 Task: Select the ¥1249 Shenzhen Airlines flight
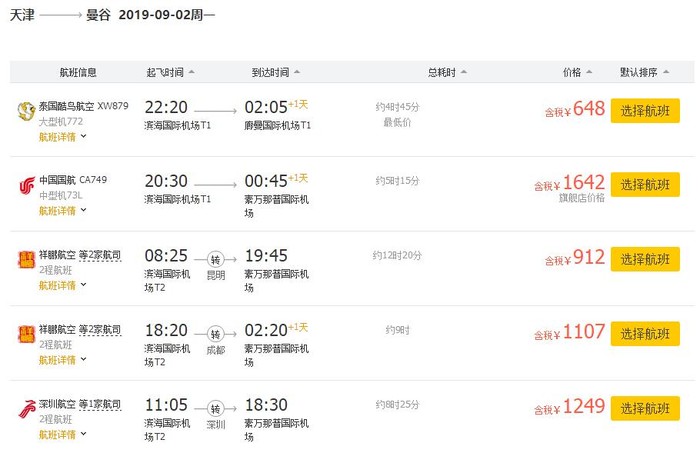(x=644, y=408)
